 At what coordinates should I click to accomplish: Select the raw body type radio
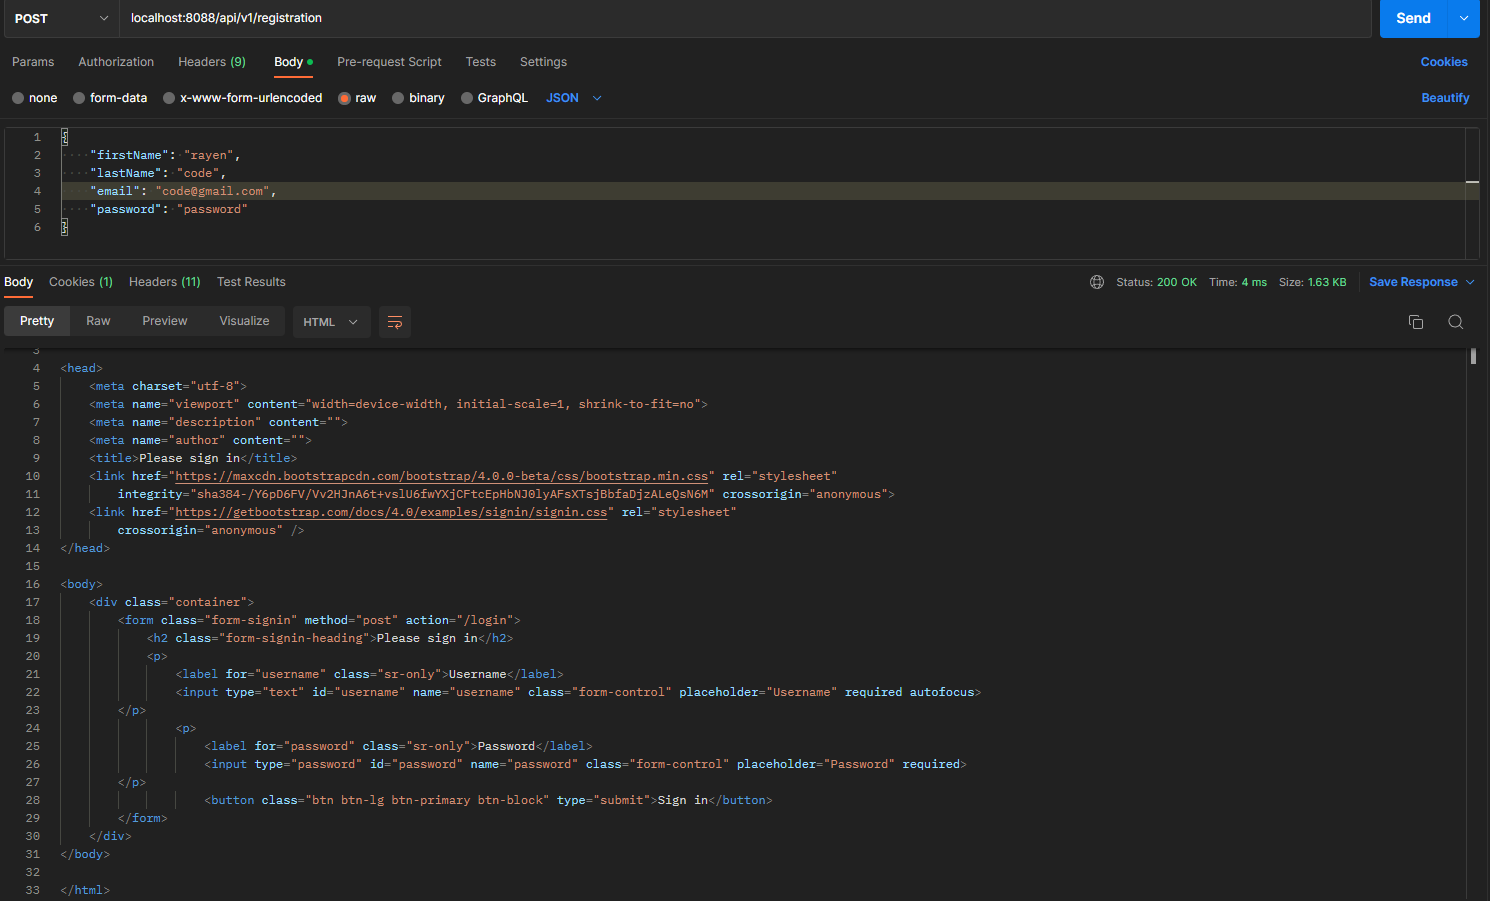click(345, 98)
